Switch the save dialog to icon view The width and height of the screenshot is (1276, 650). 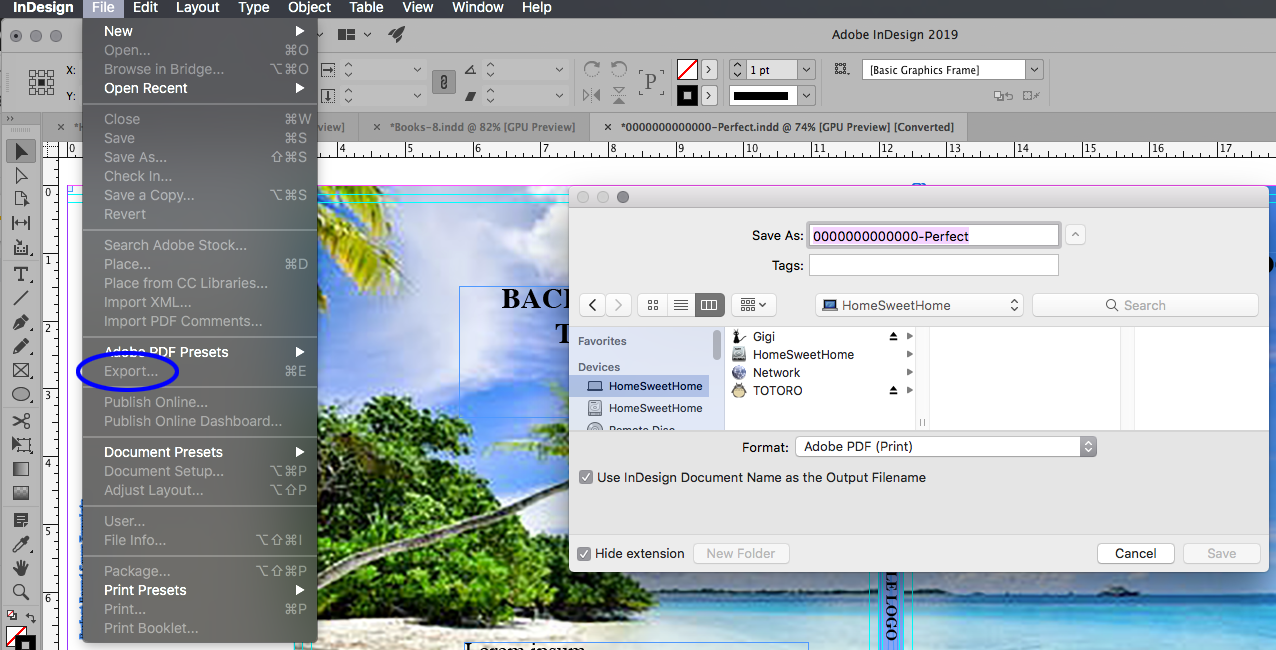pyautogui.click(x=654, y=305)
